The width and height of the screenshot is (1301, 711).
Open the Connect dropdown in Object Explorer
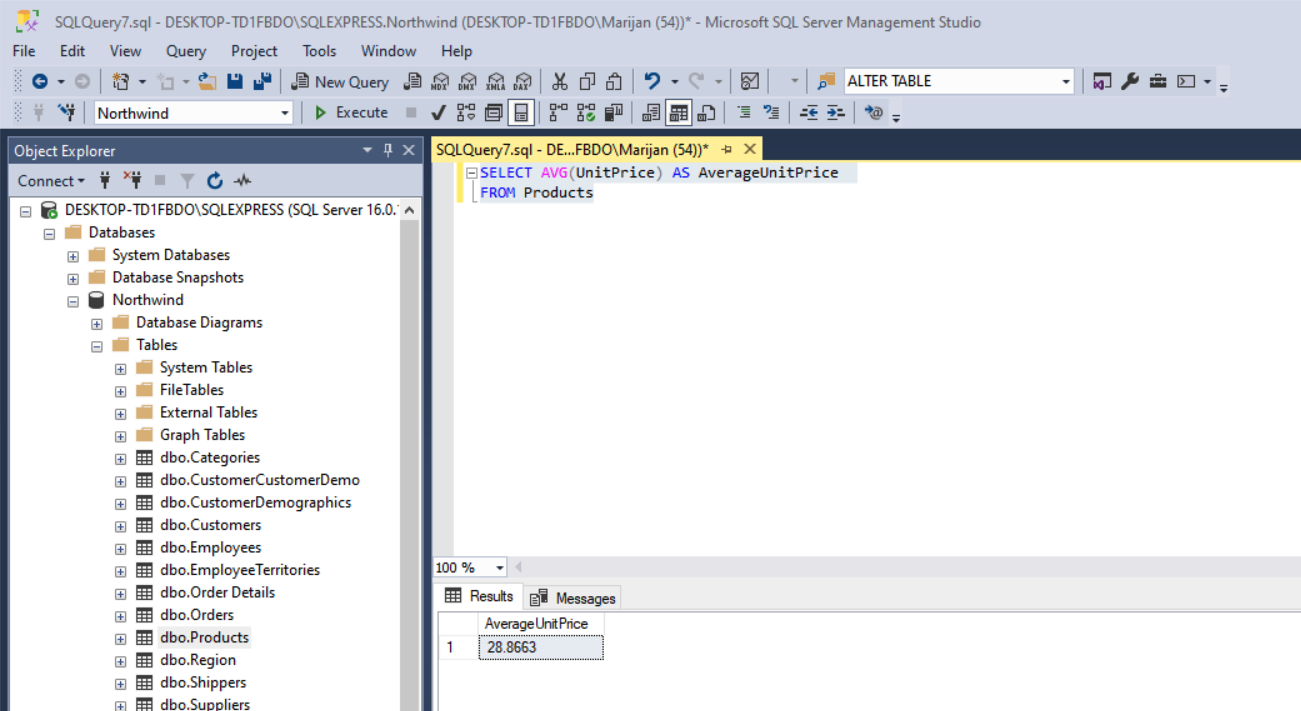coord(51,181)
